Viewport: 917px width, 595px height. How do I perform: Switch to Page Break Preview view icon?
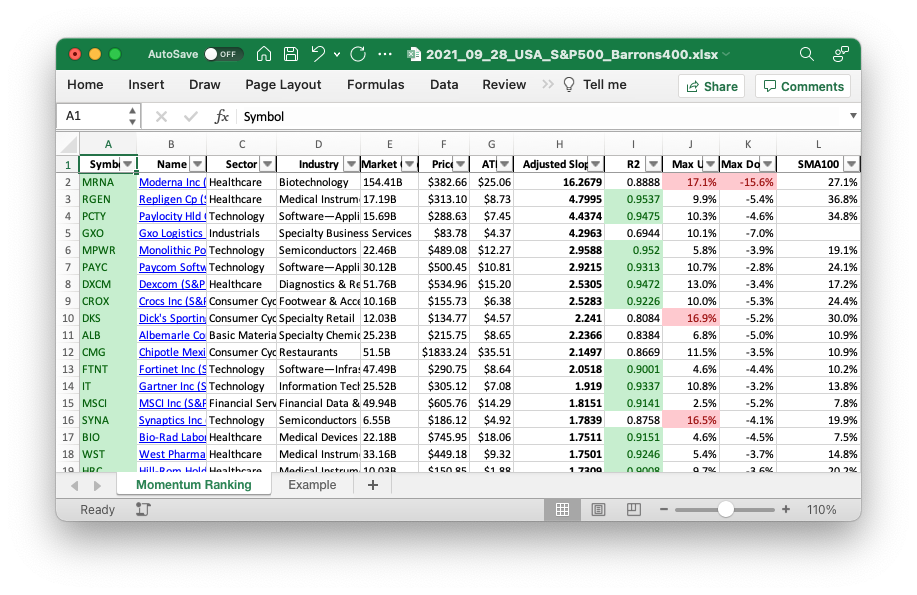[x=634, y=509]
